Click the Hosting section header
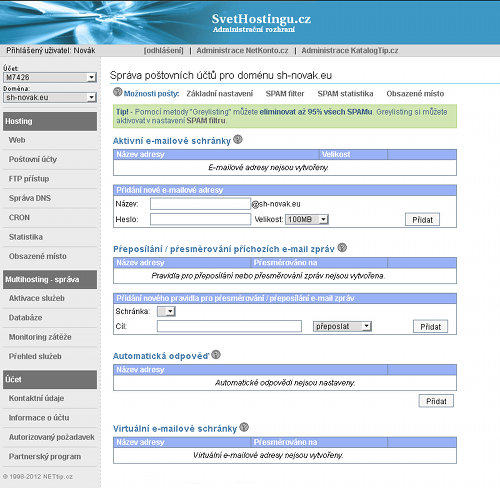 click(x=50, y=121)
